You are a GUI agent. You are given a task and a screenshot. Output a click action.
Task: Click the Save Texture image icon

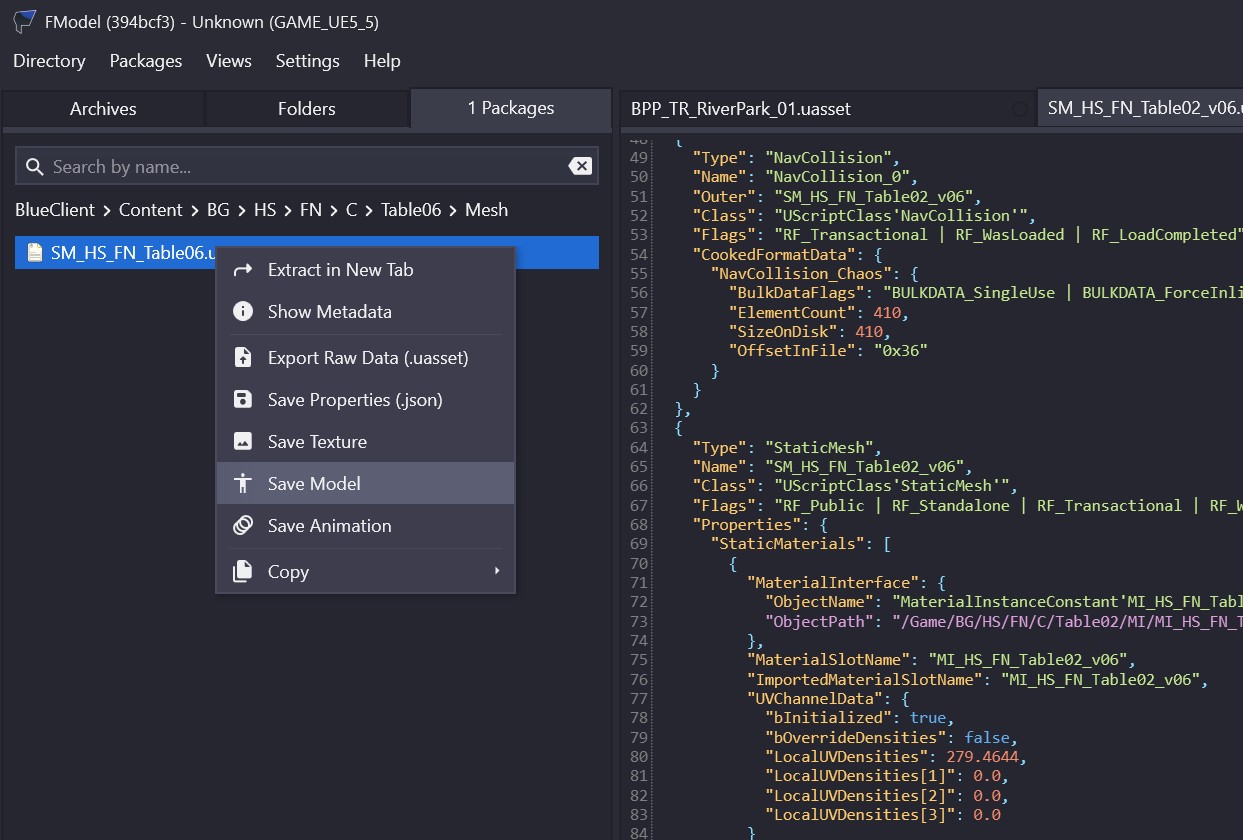[x=242, y=442]
